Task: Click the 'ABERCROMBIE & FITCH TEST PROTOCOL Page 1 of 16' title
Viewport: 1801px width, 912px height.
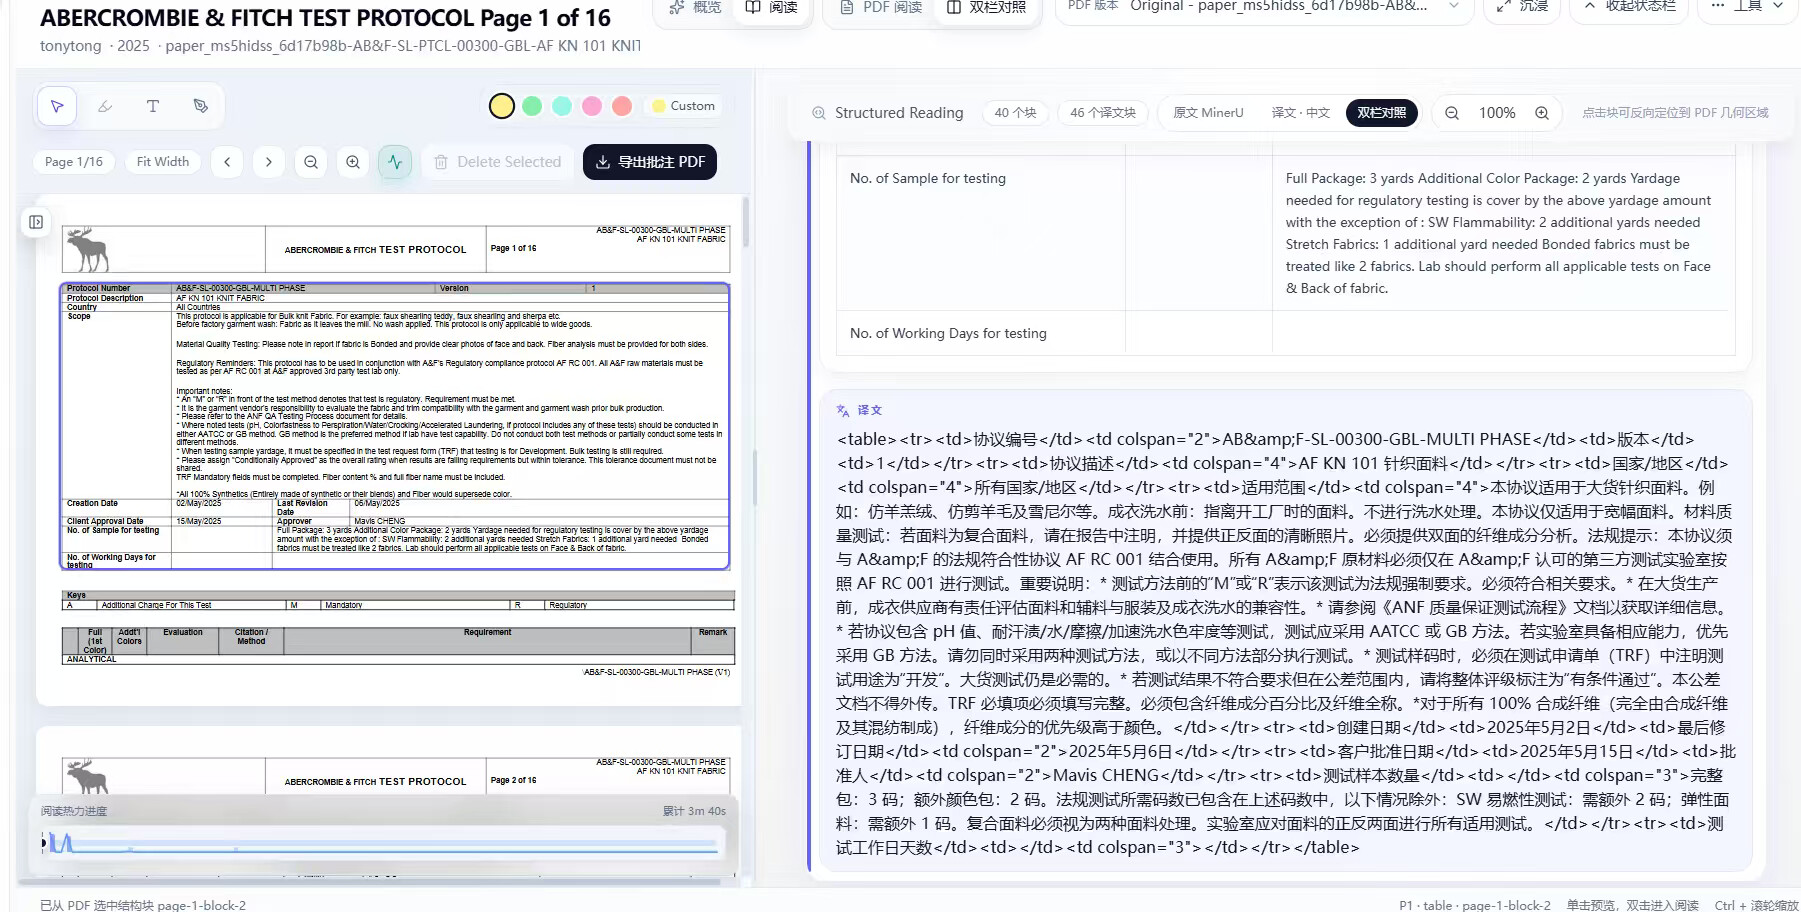Action: click(325, 18)
